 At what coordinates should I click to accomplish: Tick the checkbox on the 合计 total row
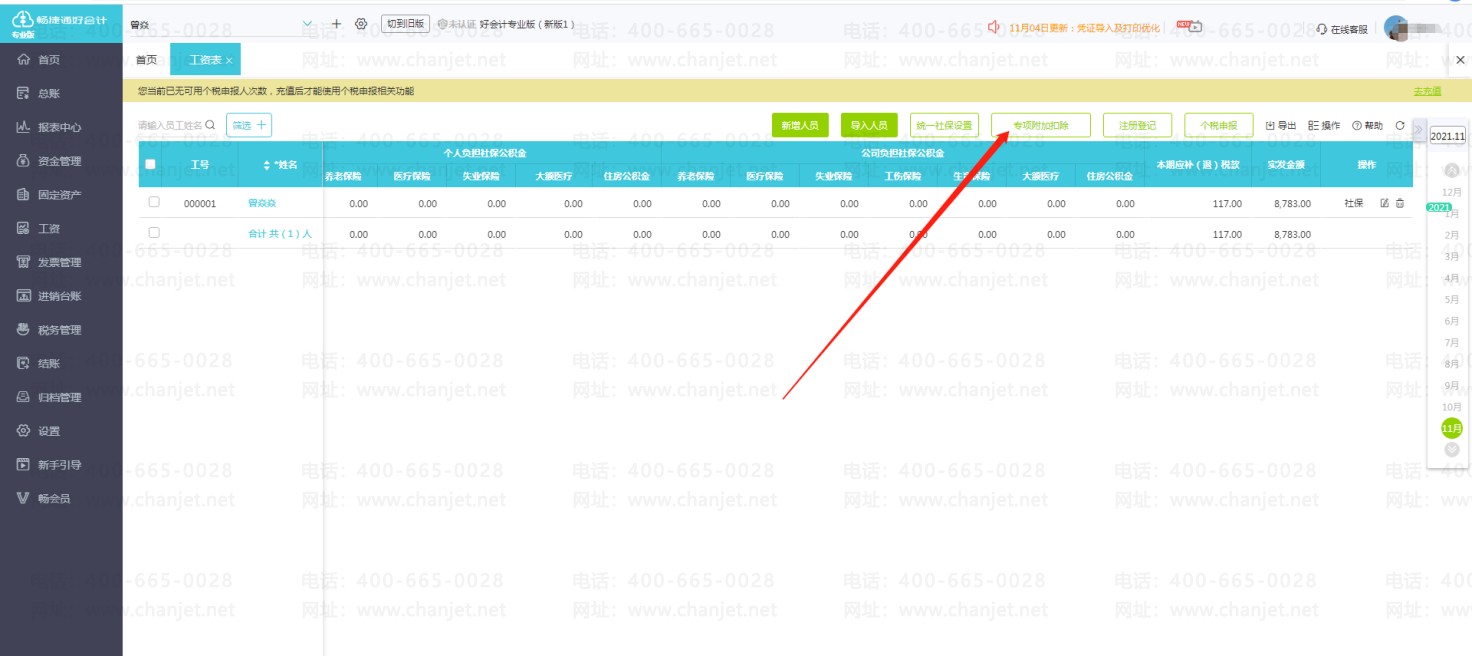coord(154,232)
